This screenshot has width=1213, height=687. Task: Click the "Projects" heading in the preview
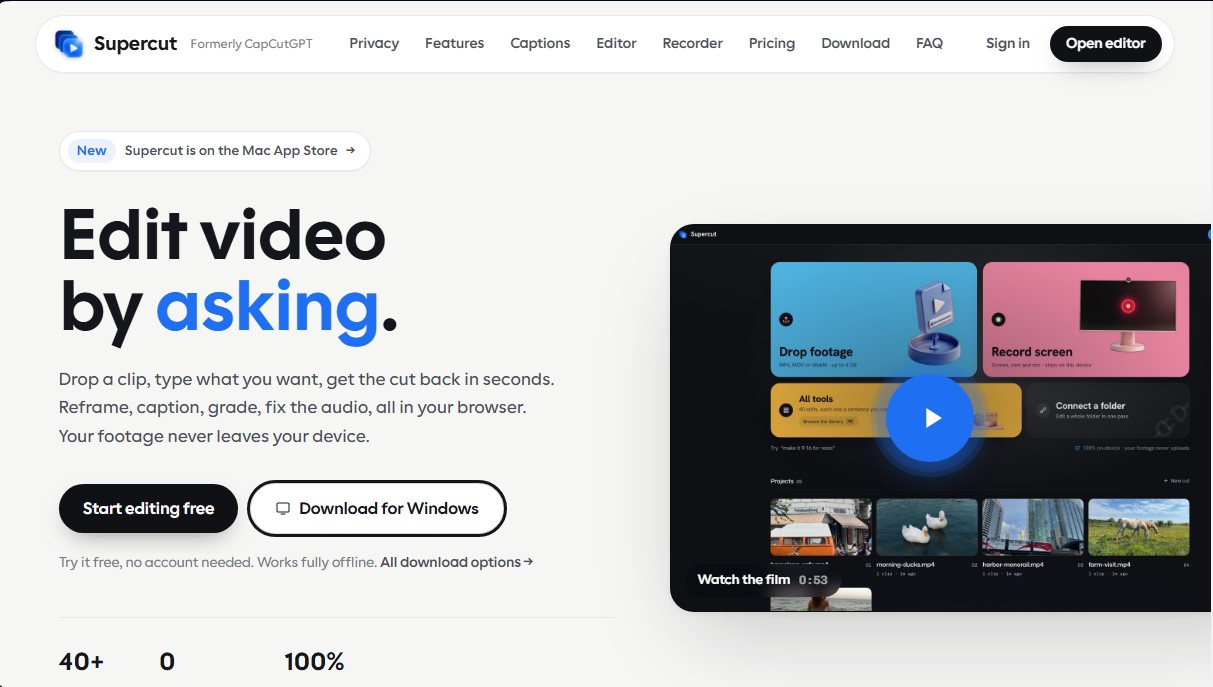(782, 481)
